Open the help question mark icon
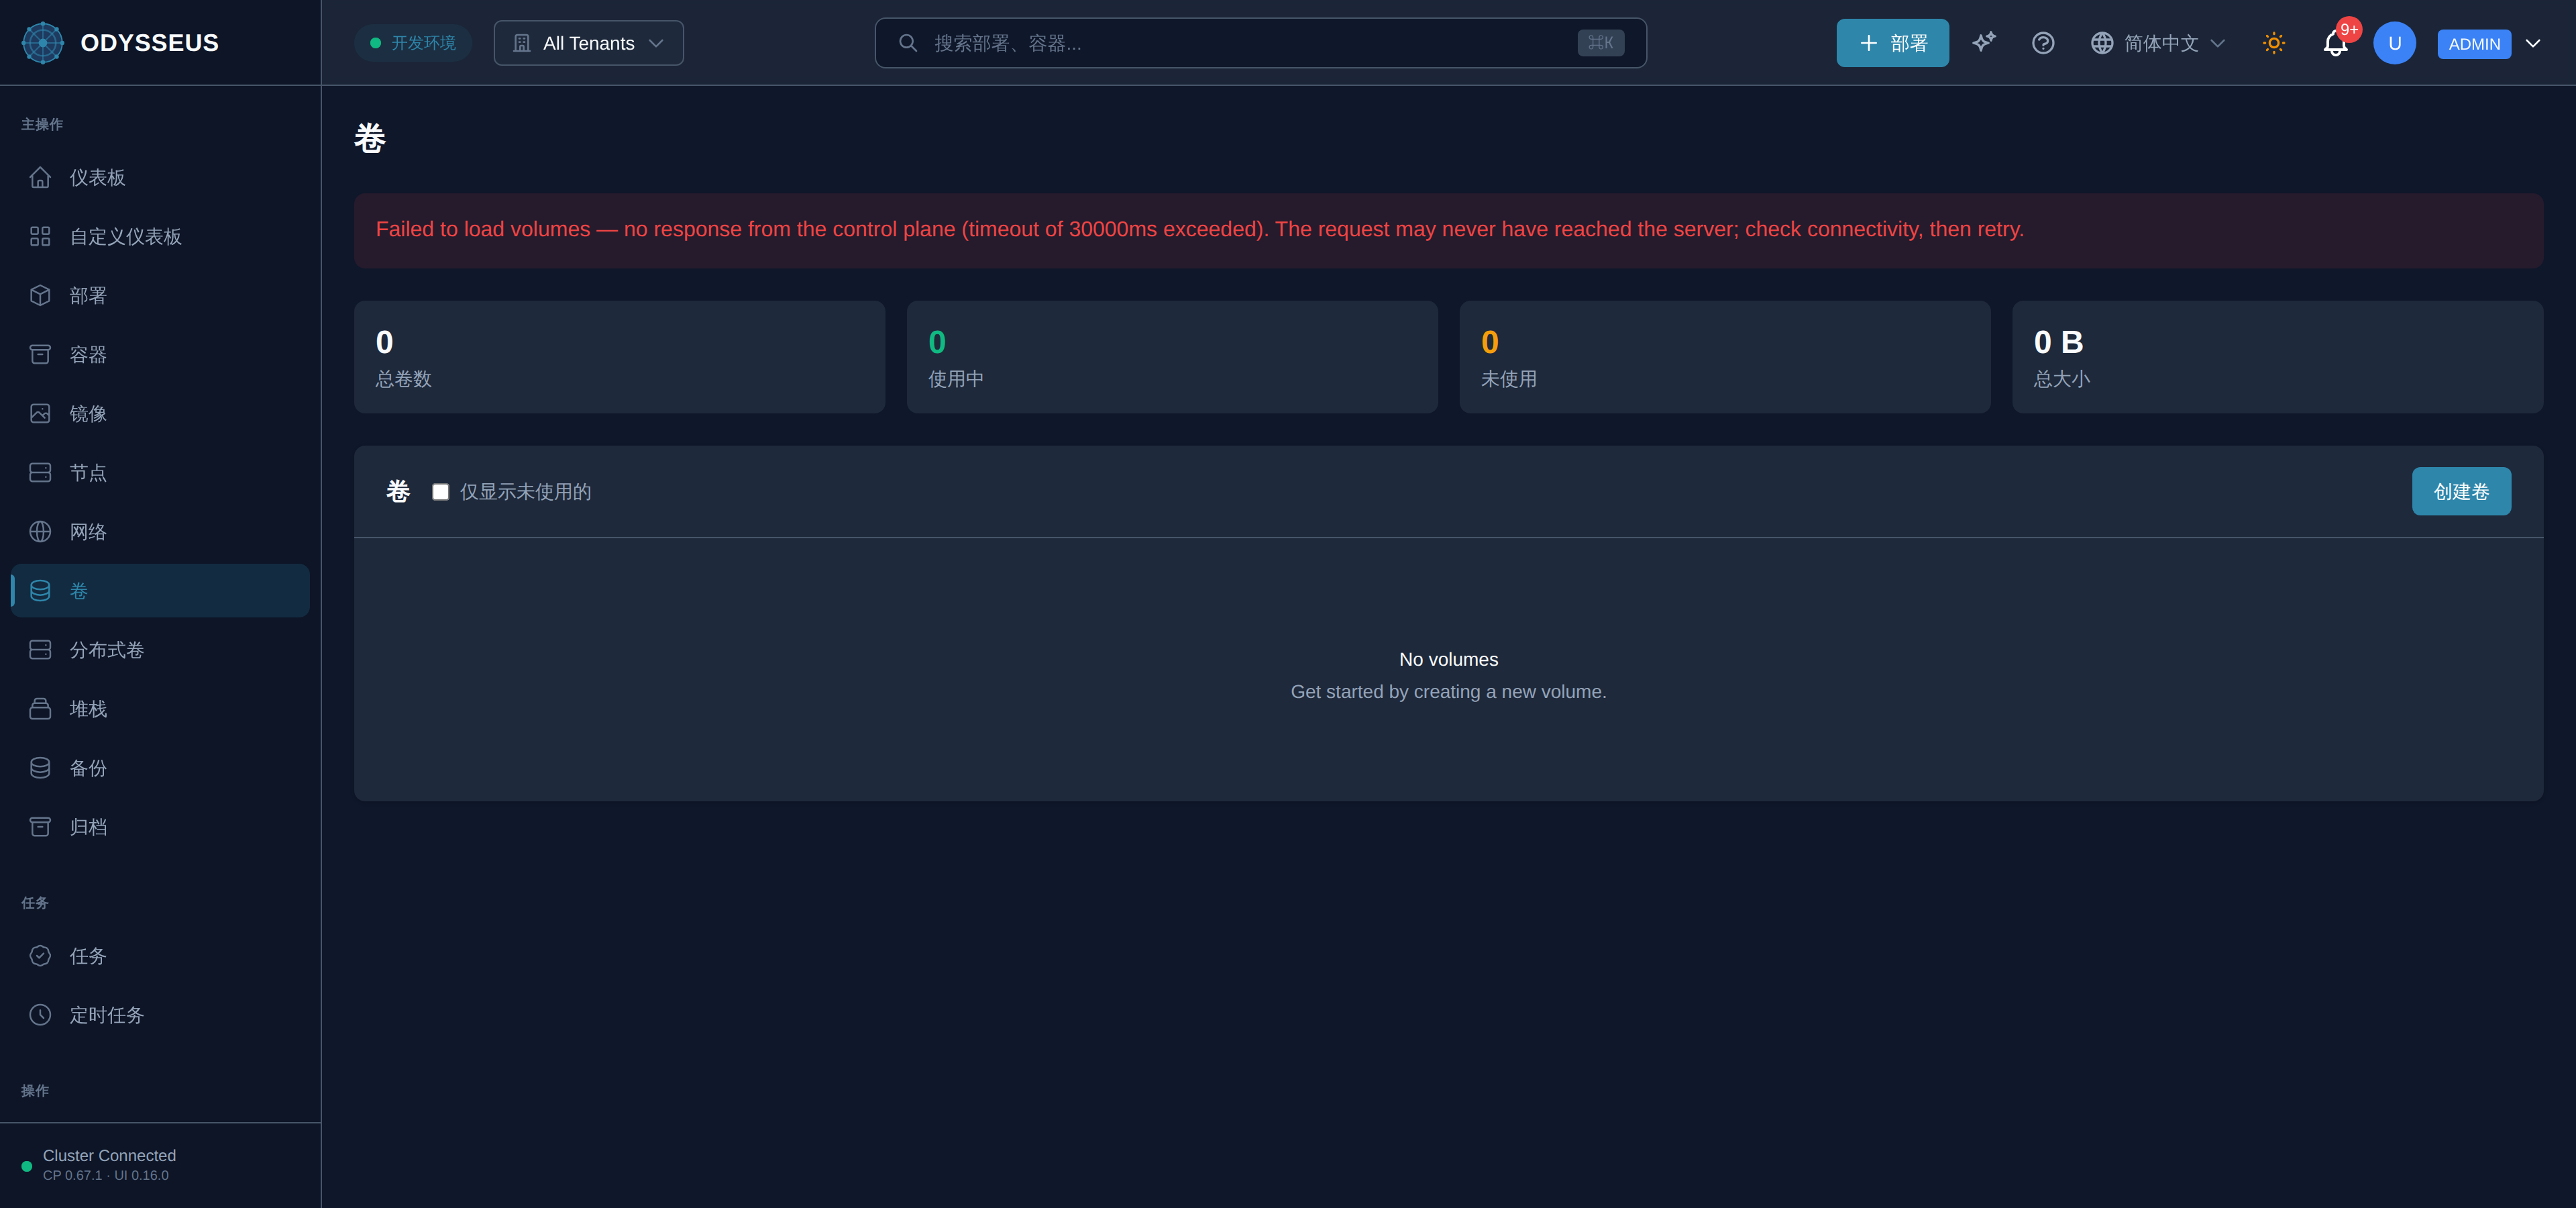 click(2043, 43)
